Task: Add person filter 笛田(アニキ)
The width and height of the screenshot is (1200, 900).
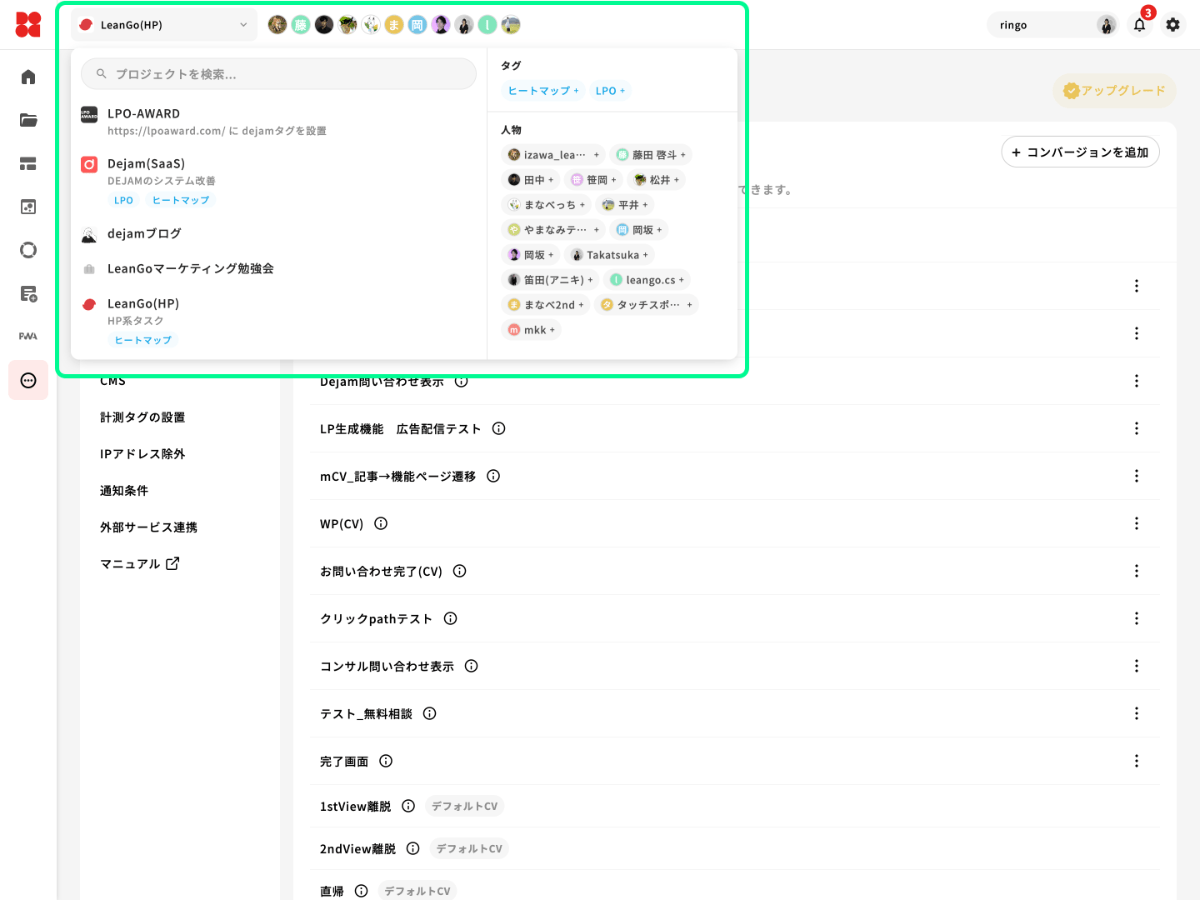Action: [550, 280]
